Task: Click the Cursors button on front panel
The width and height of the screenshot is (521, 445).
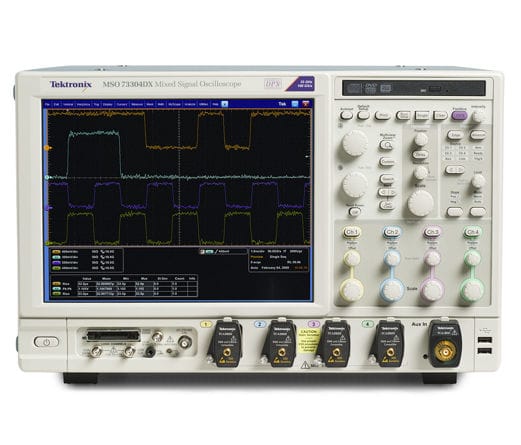Action: tap(387, 162)
